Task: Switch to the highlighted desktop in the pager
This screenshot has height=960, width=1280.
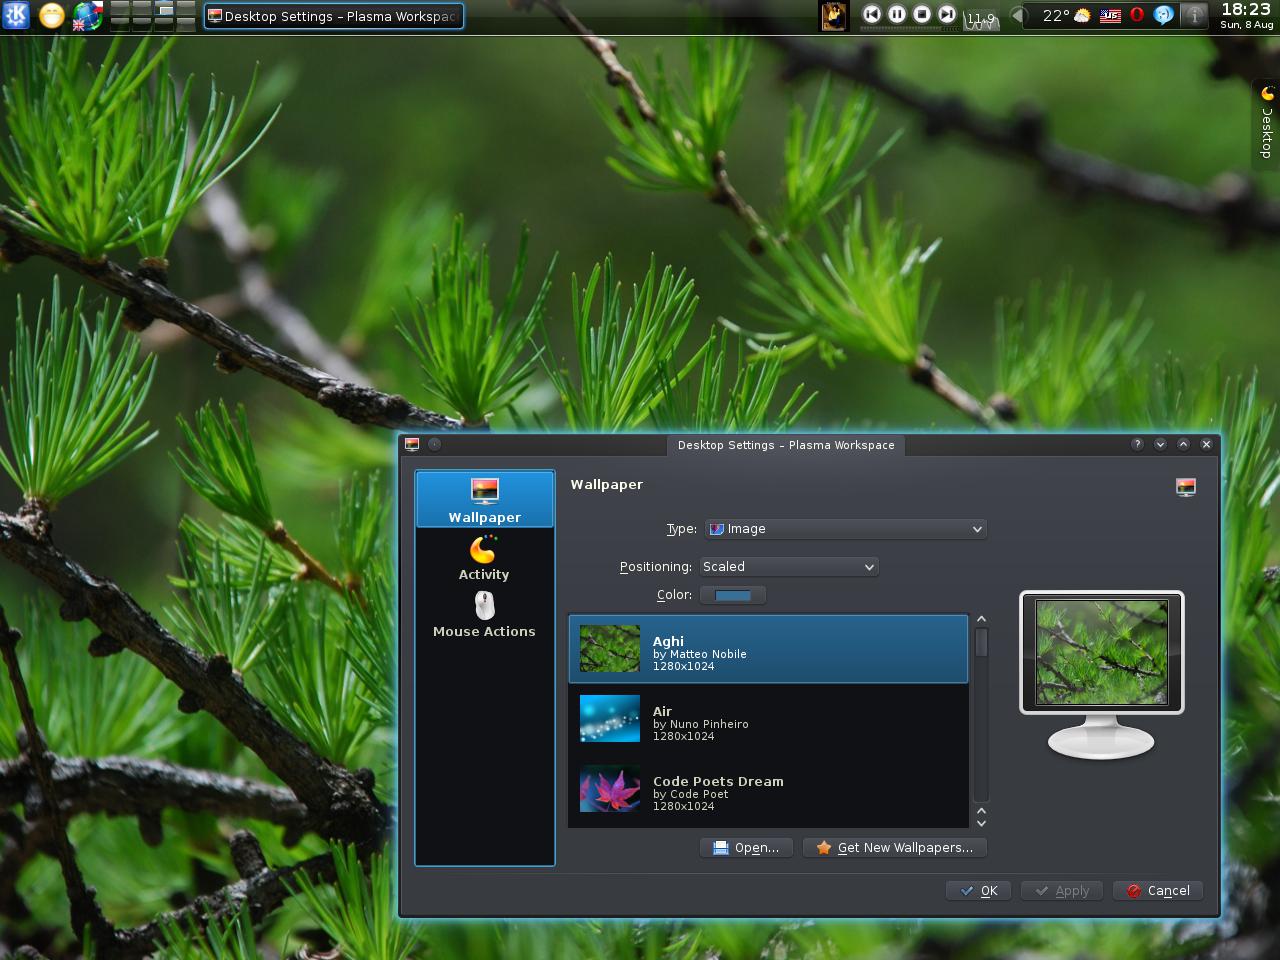Action: coord(164,9)
